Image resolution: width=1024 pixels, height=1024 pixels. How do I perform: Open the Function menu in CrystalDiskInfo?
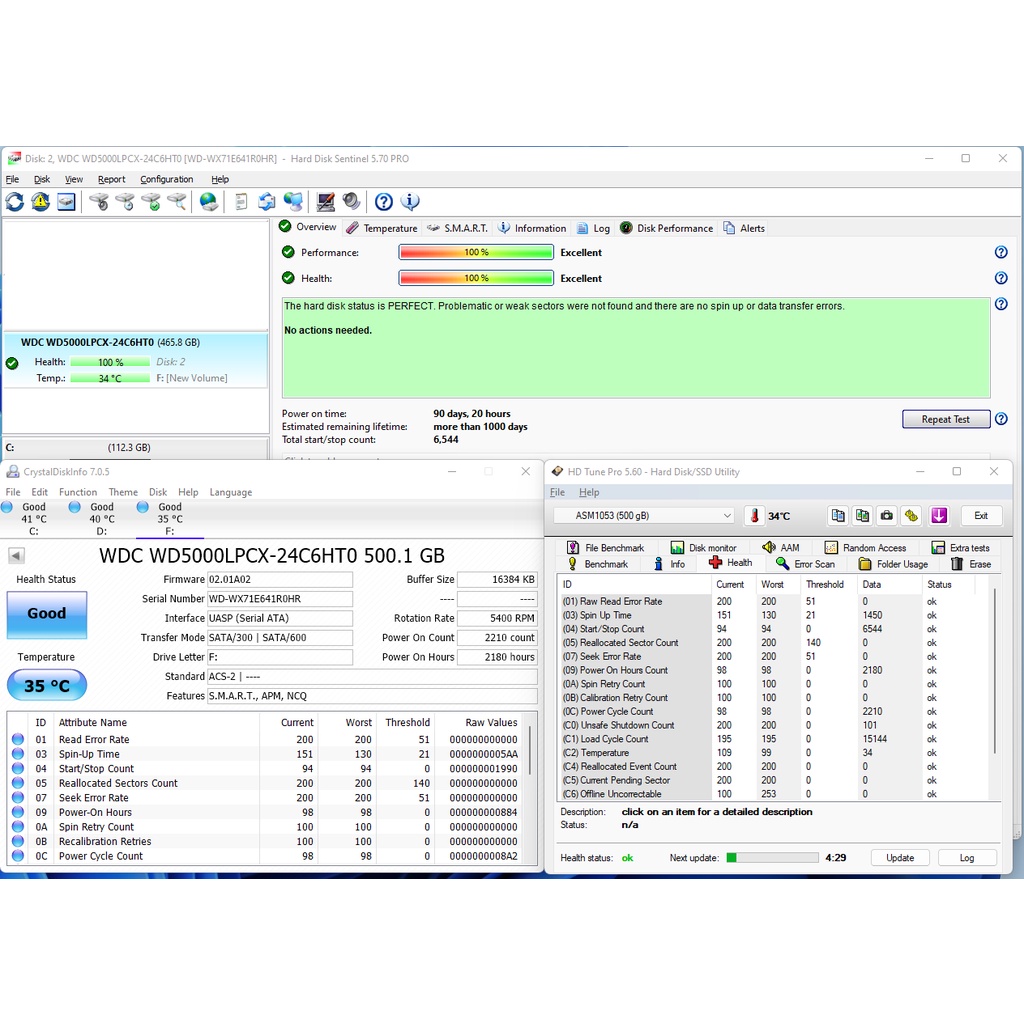78,492
